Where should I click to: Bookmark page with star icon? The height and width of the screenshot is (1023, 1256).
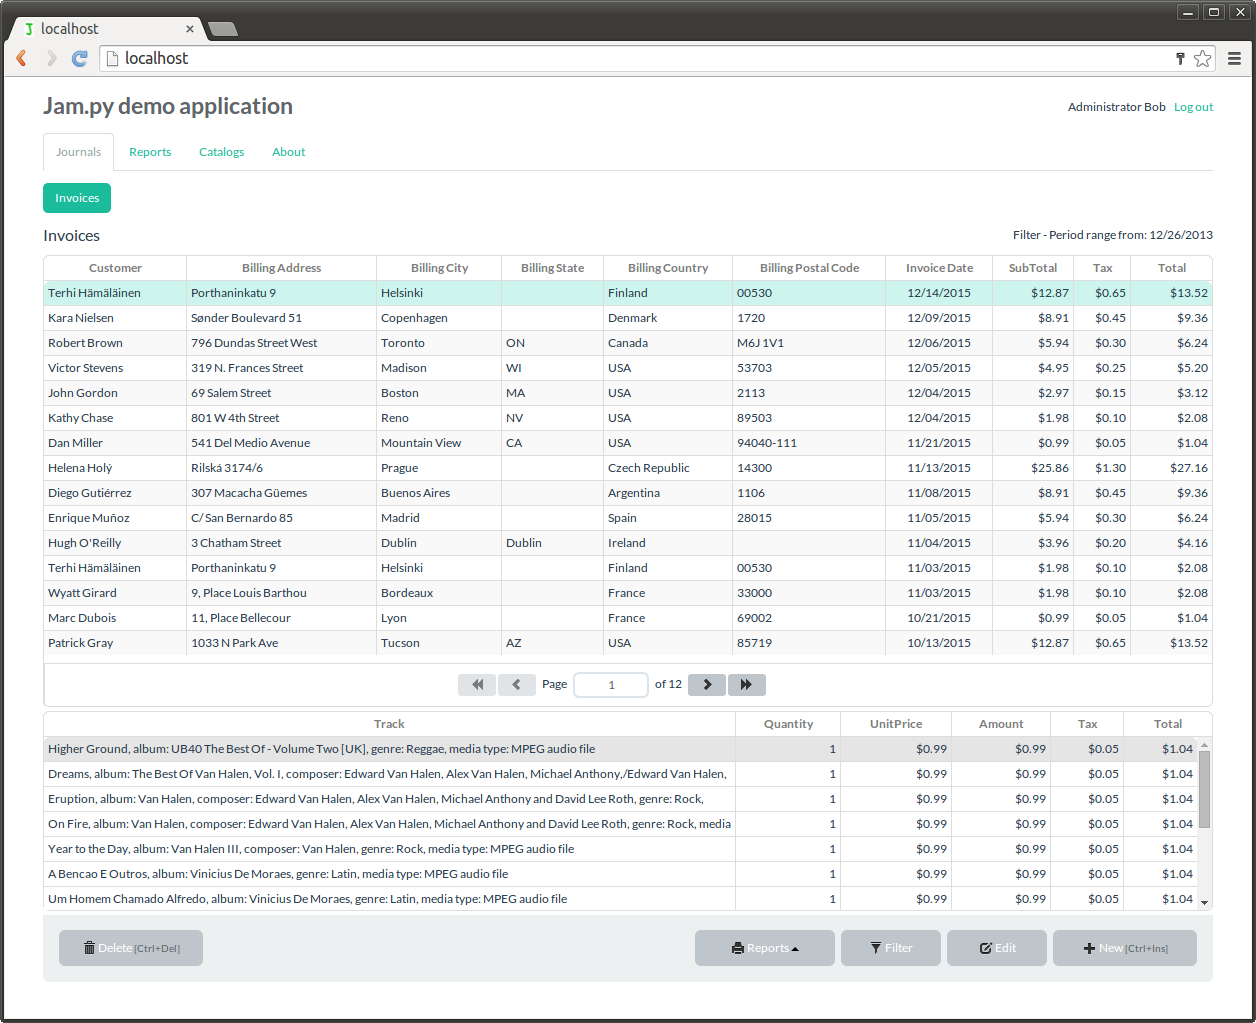[1202, 59]
